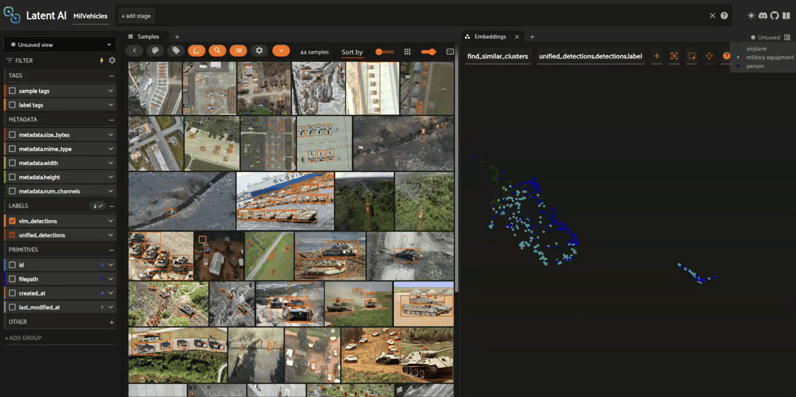Click the panel expand icon beside zoom slider

pos(449,52)
